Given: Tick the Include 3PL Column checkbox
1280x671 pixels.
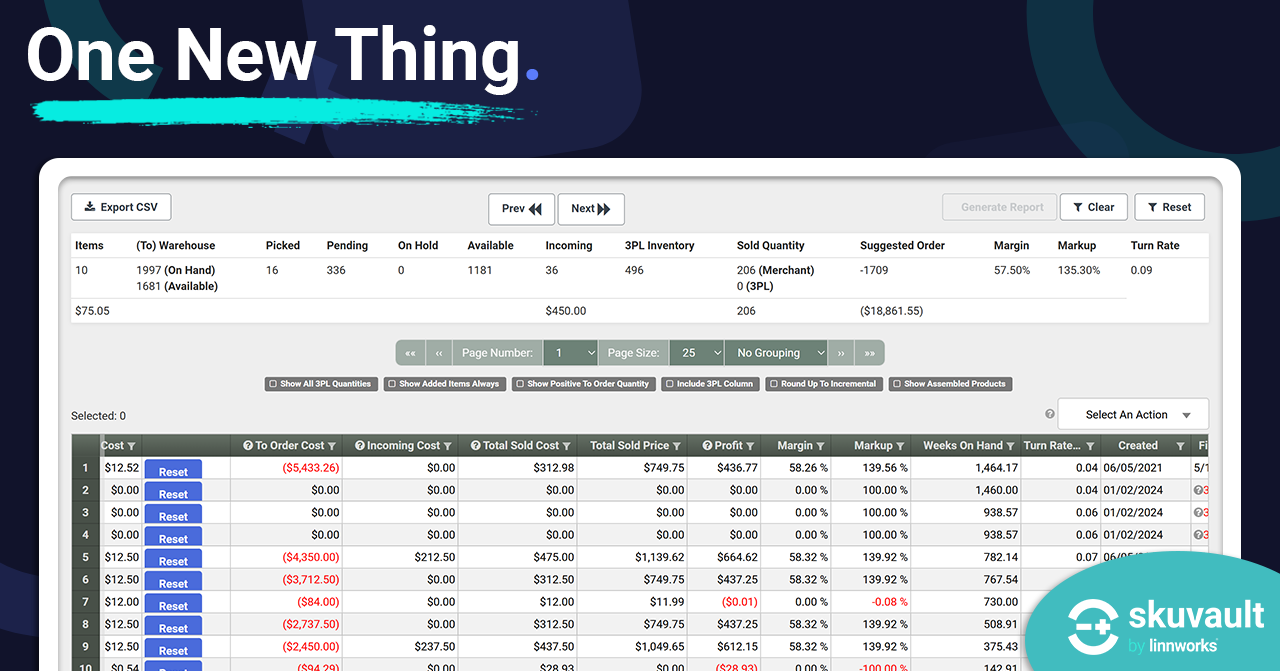Looking at the screenshot, I should pyautogui.click(x=669, y=384).
